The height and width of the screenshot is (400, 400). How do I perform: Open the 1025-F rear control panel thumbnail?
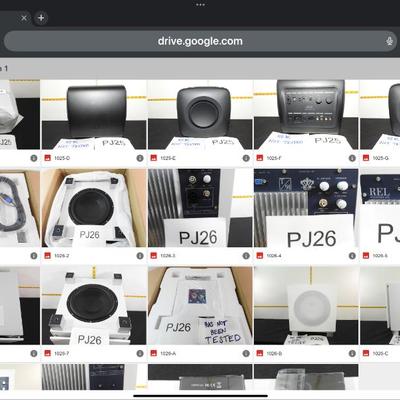[306, 114]
